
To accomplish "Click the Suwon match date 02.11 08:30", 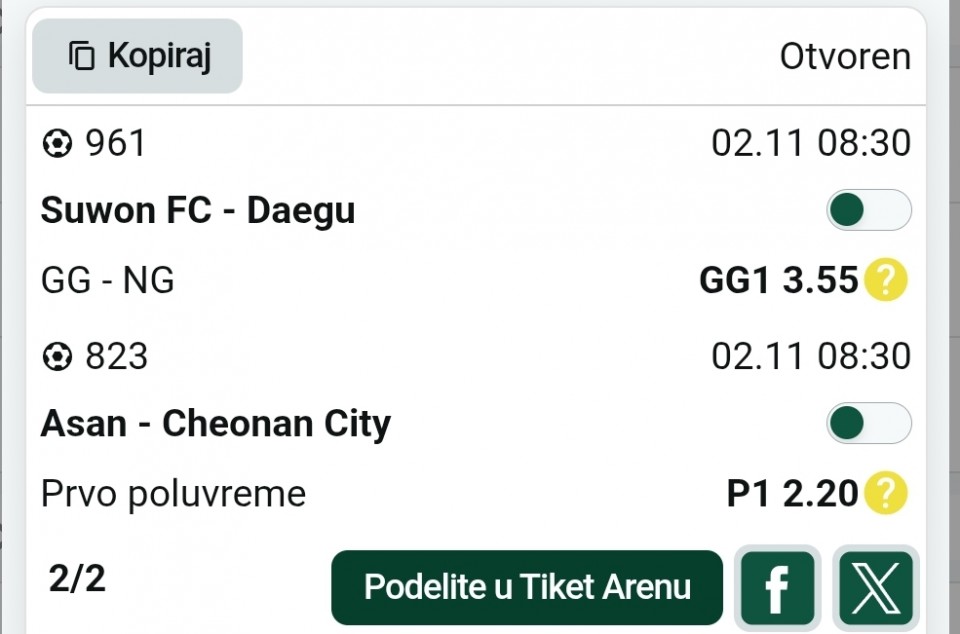I will (x=811, y=144).
